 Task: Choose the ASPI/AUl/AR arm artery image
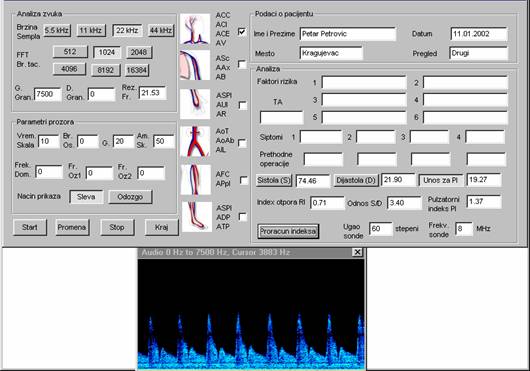pos(195,104)
